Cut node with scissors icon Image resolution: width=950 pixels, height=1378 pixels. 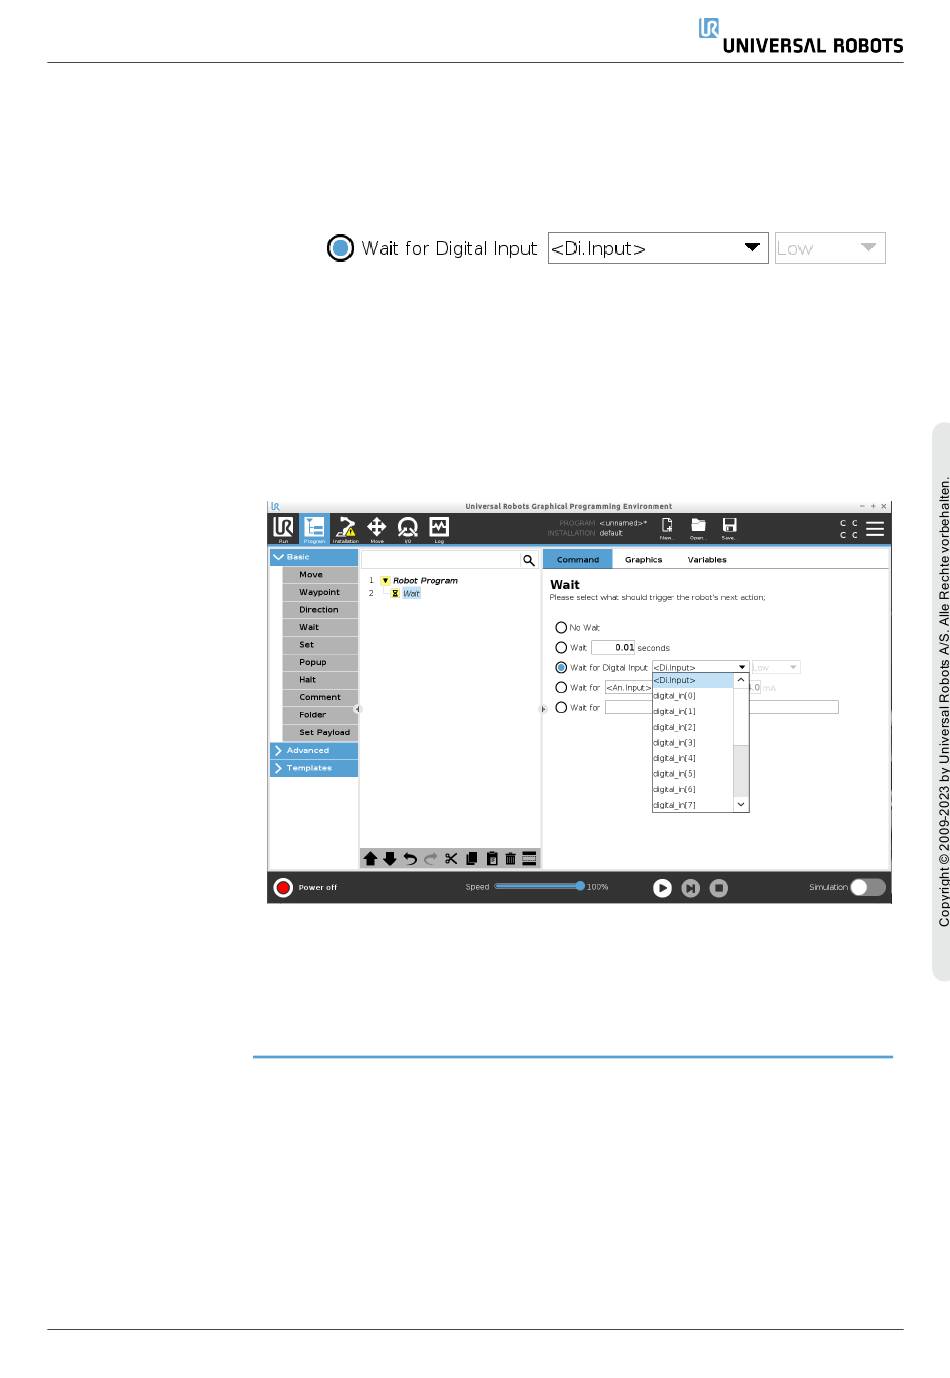click(451, 858)
